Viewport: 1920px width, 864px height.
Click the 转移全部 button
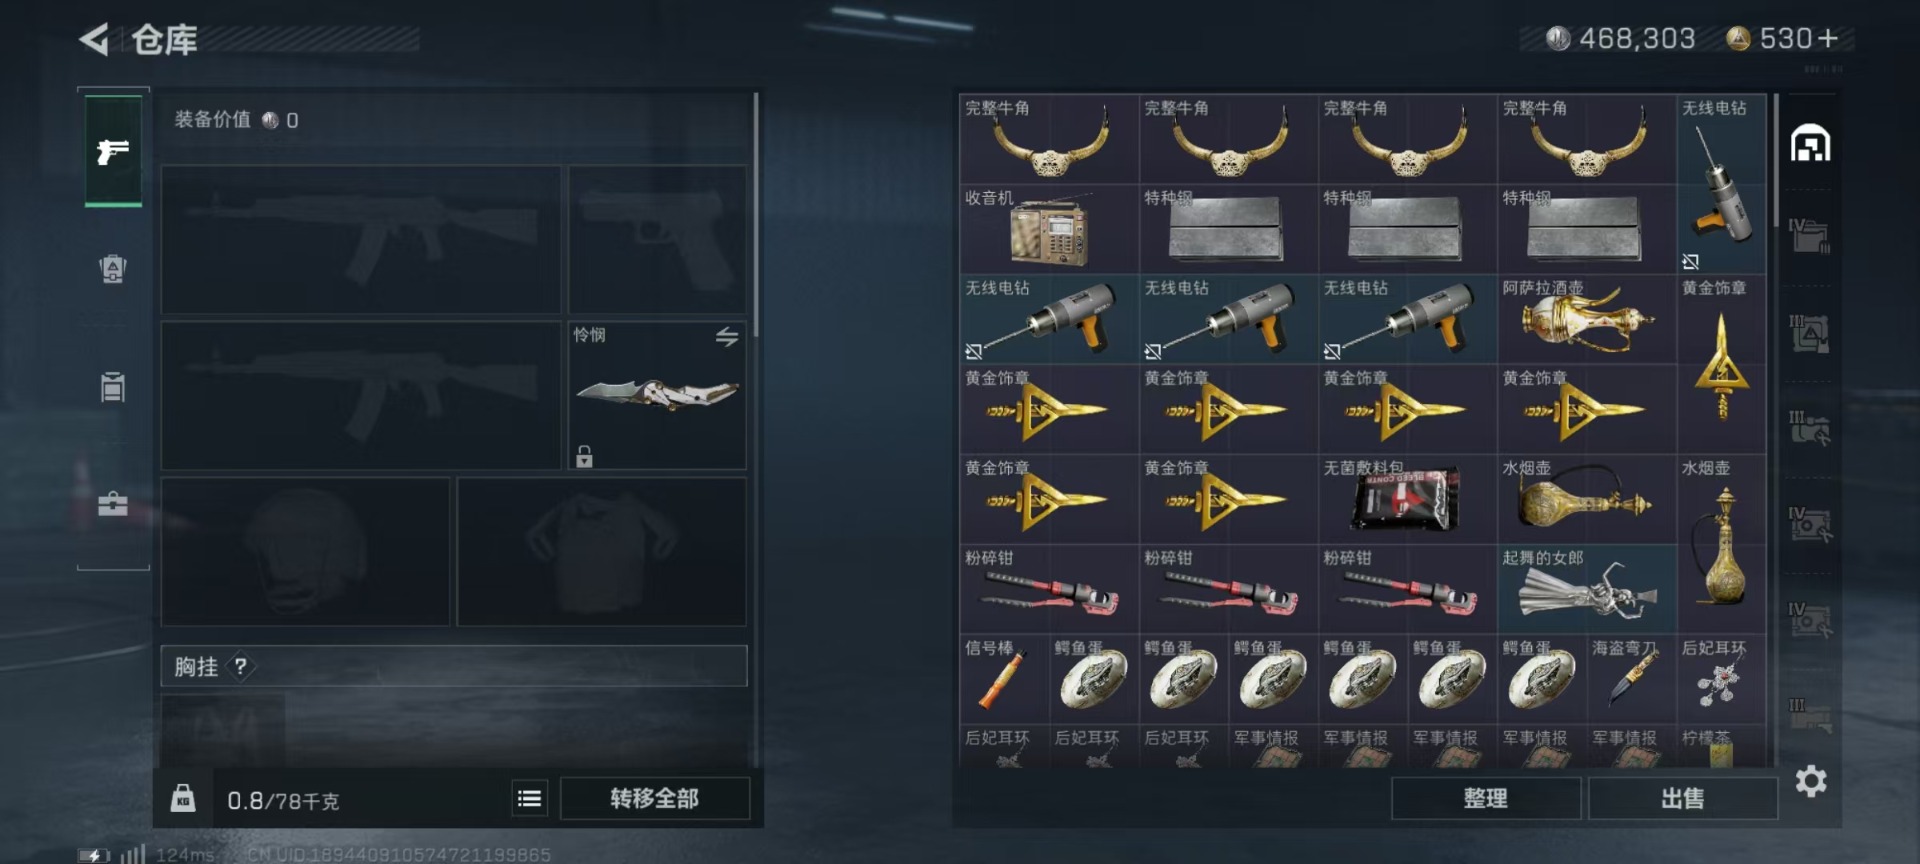point(655,798)
